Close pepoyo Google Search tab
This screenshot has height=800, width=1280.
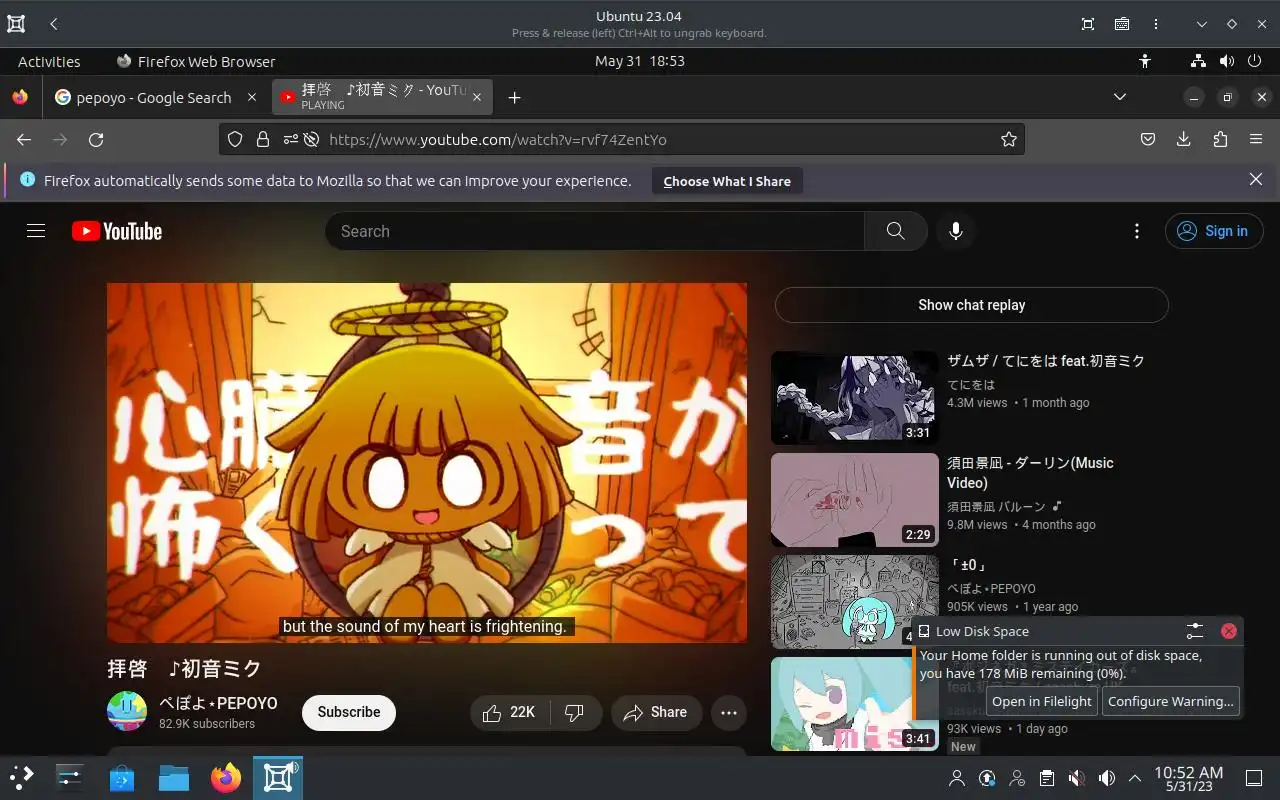(x=252, y=97)
